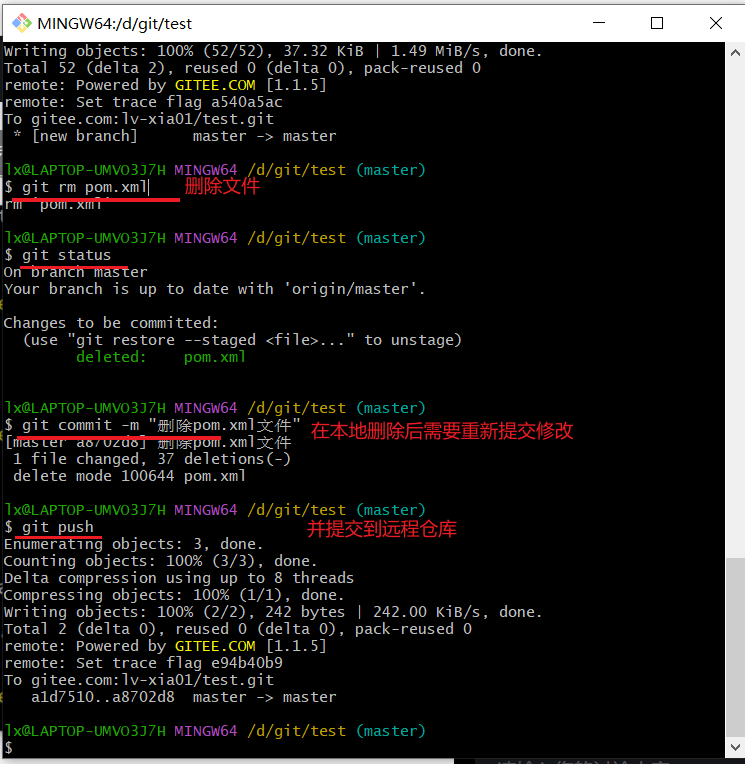Minimize the MINGW64 terminal window
Image resolution: width=745 pixels, height=764 pixels.
point(599,23)
